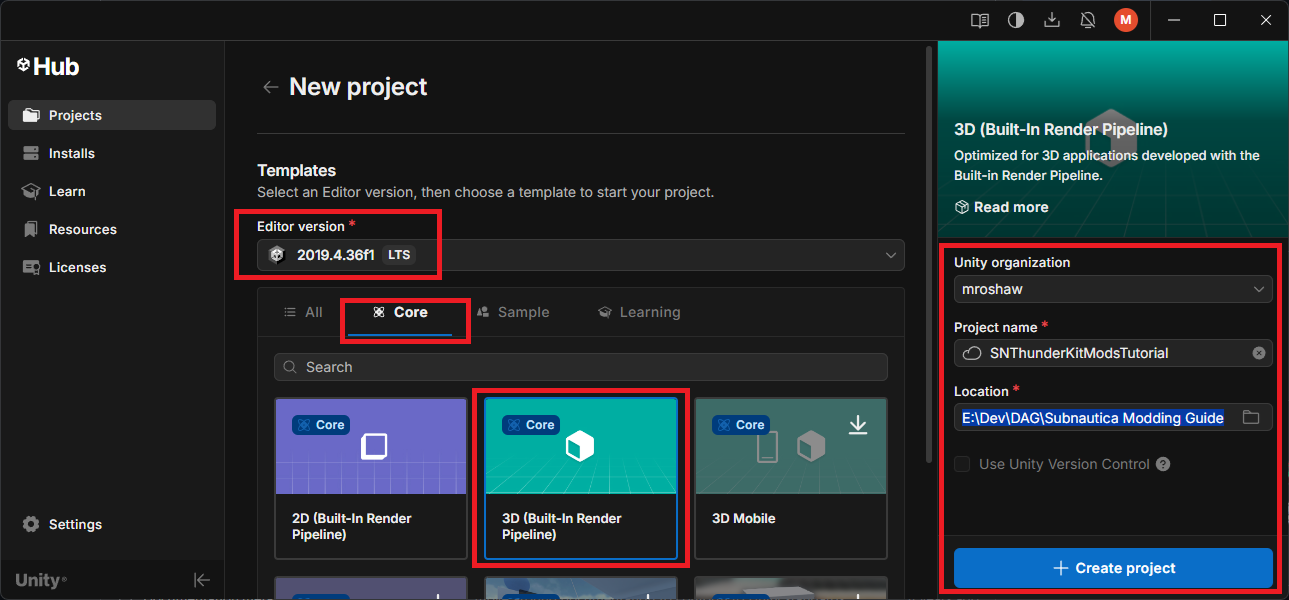Click the help icon beside Unity Version Control

[1163, 464]
